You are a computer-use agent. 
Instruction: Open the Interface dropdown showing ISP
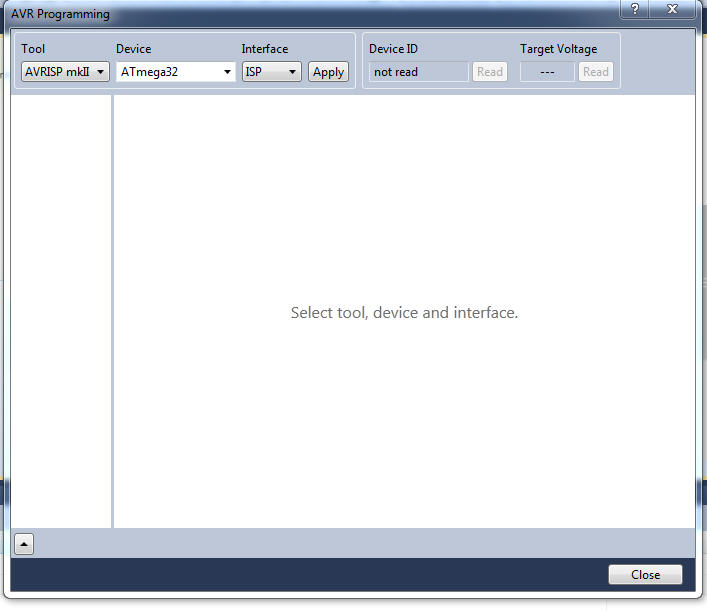271,72
